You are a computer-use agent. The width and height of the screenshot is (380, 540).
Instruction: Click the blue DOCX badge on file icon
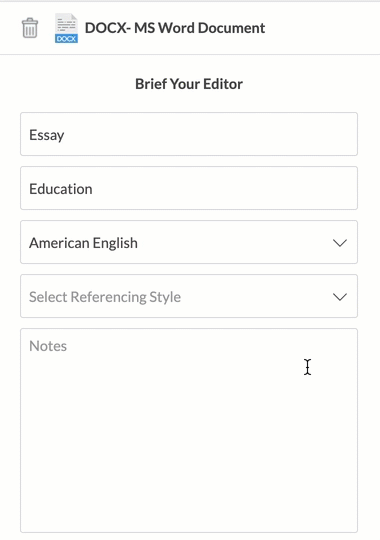click(x=66, y=38)
